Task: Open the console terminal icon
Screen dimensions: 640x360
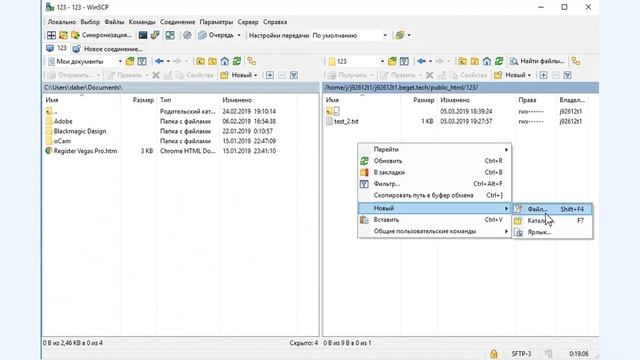Action: (x=143, y=36)
